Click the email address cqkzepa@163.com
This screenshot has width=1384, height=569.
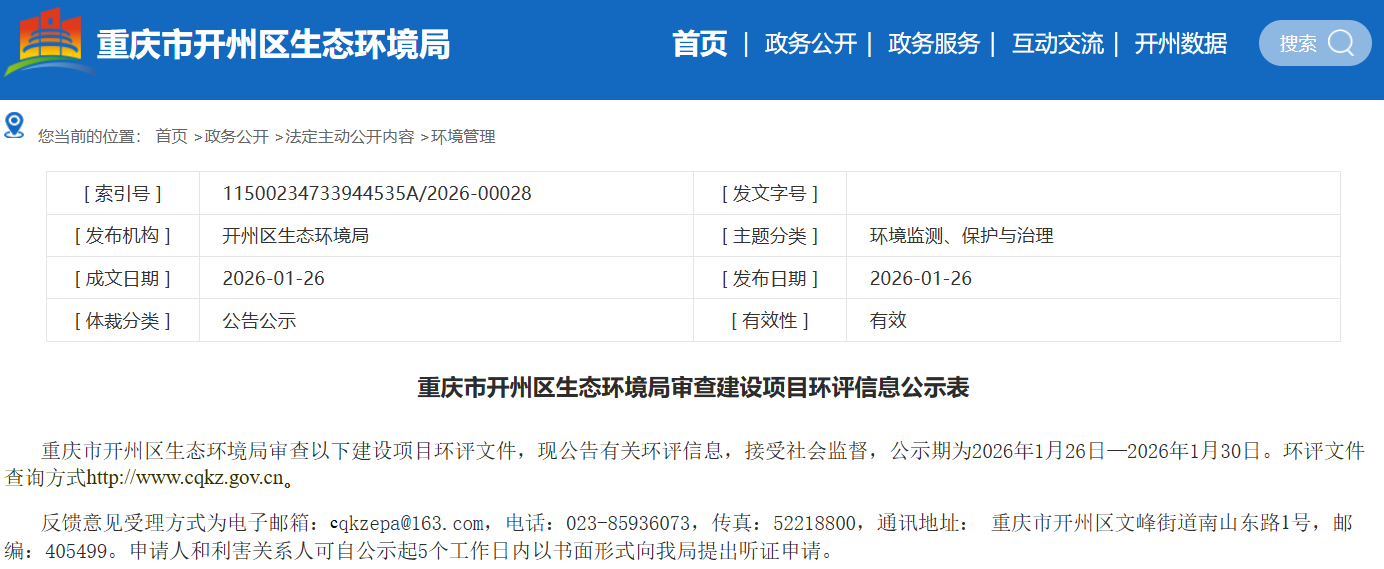[x=406, y=523]
